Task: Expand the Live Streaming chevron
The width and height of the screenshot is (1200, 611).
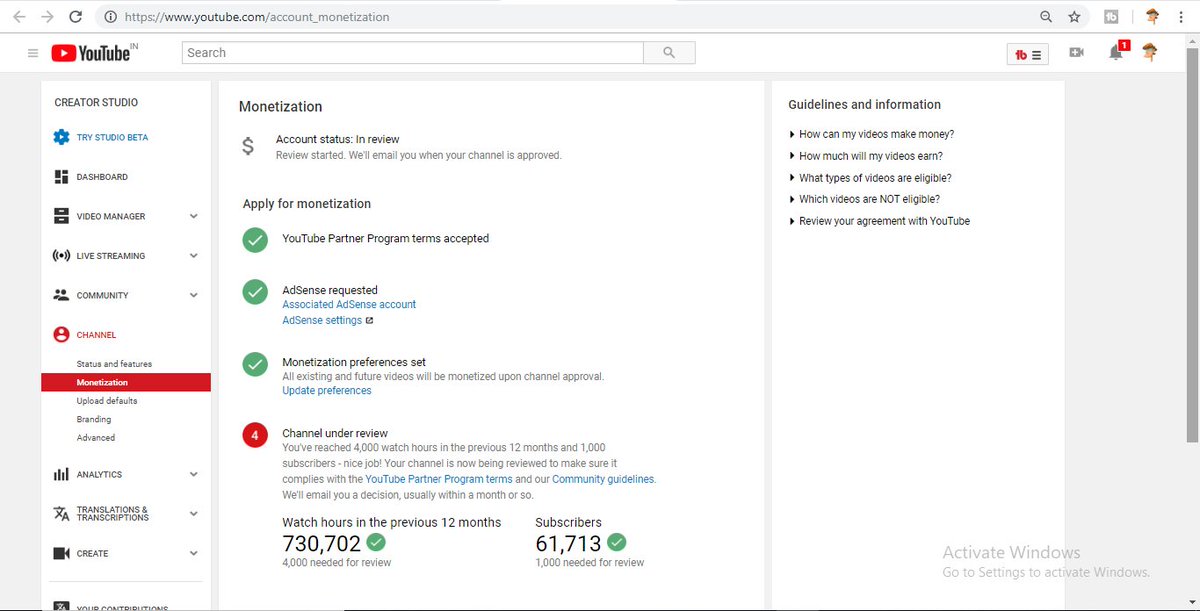Action: 194,256
